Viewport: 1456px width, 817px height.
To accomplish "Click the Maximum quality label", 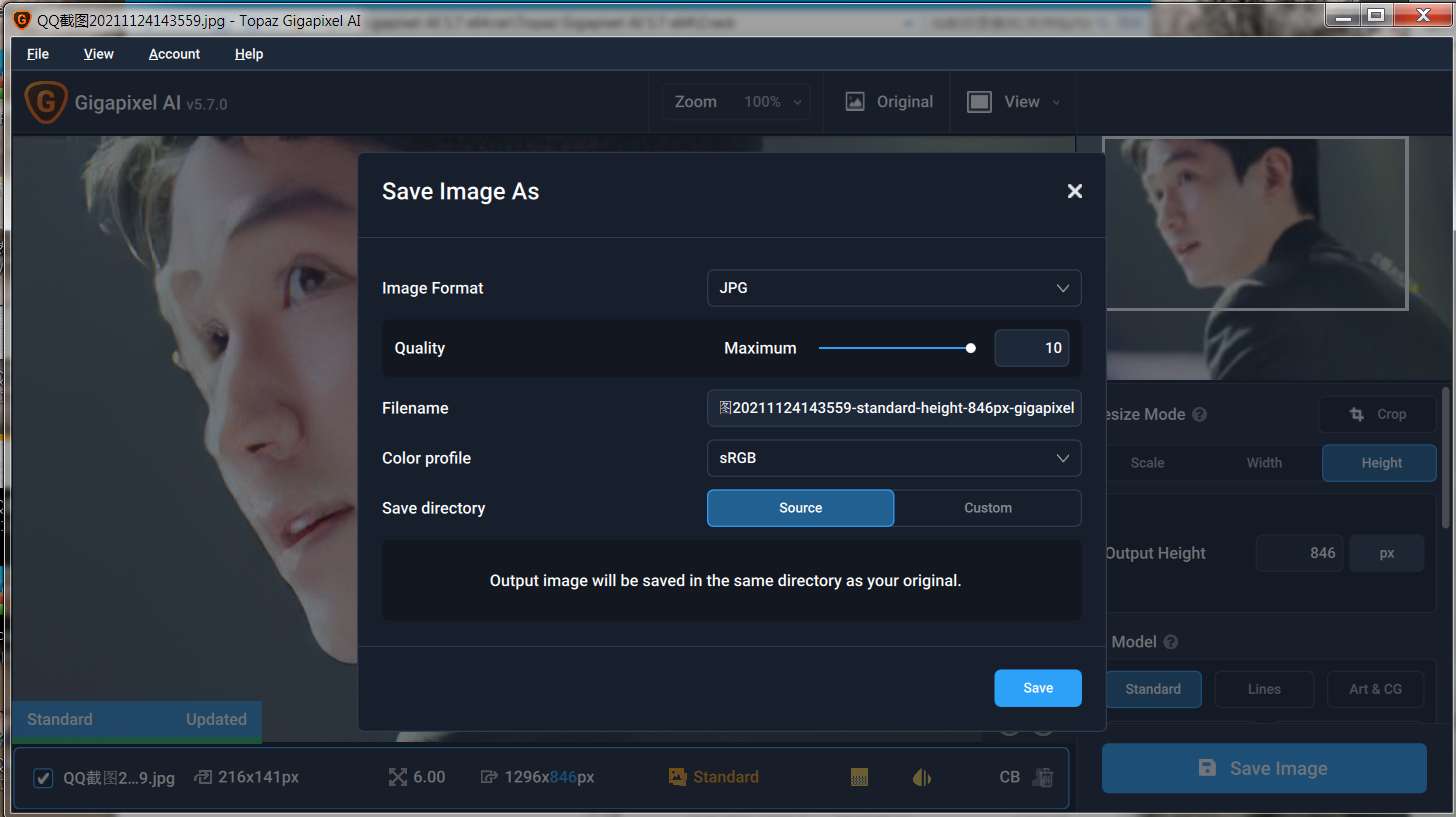I will coord(760,348).
